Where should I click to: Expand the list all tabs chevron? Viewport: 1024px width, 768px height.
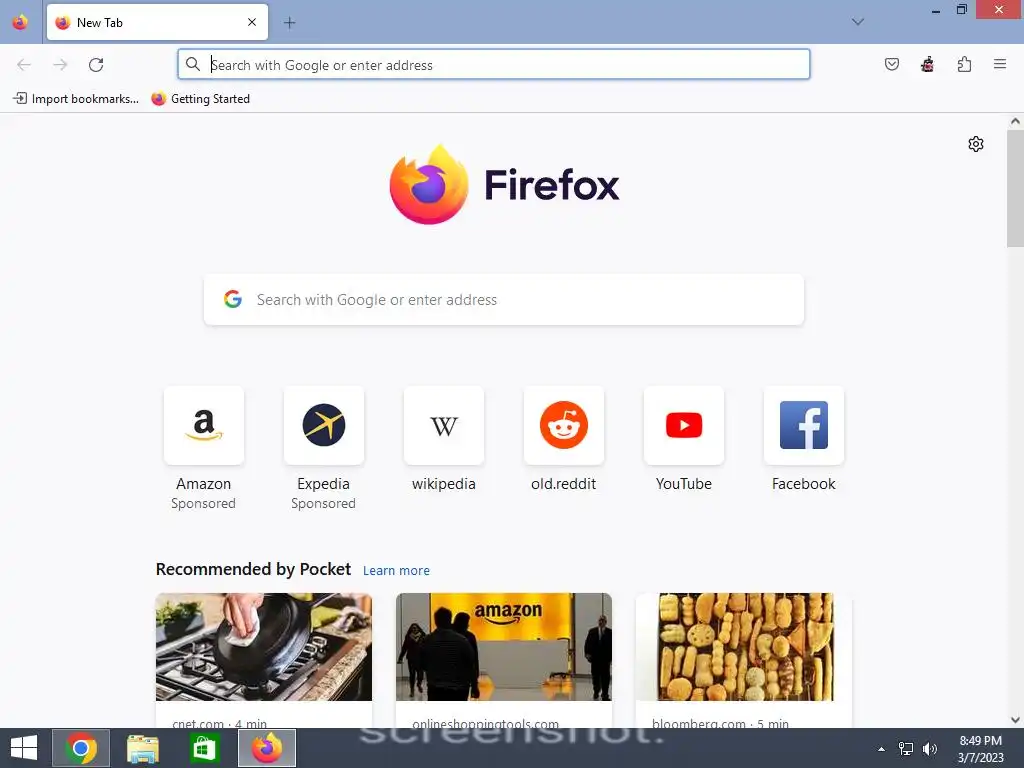tap(858, 22)
